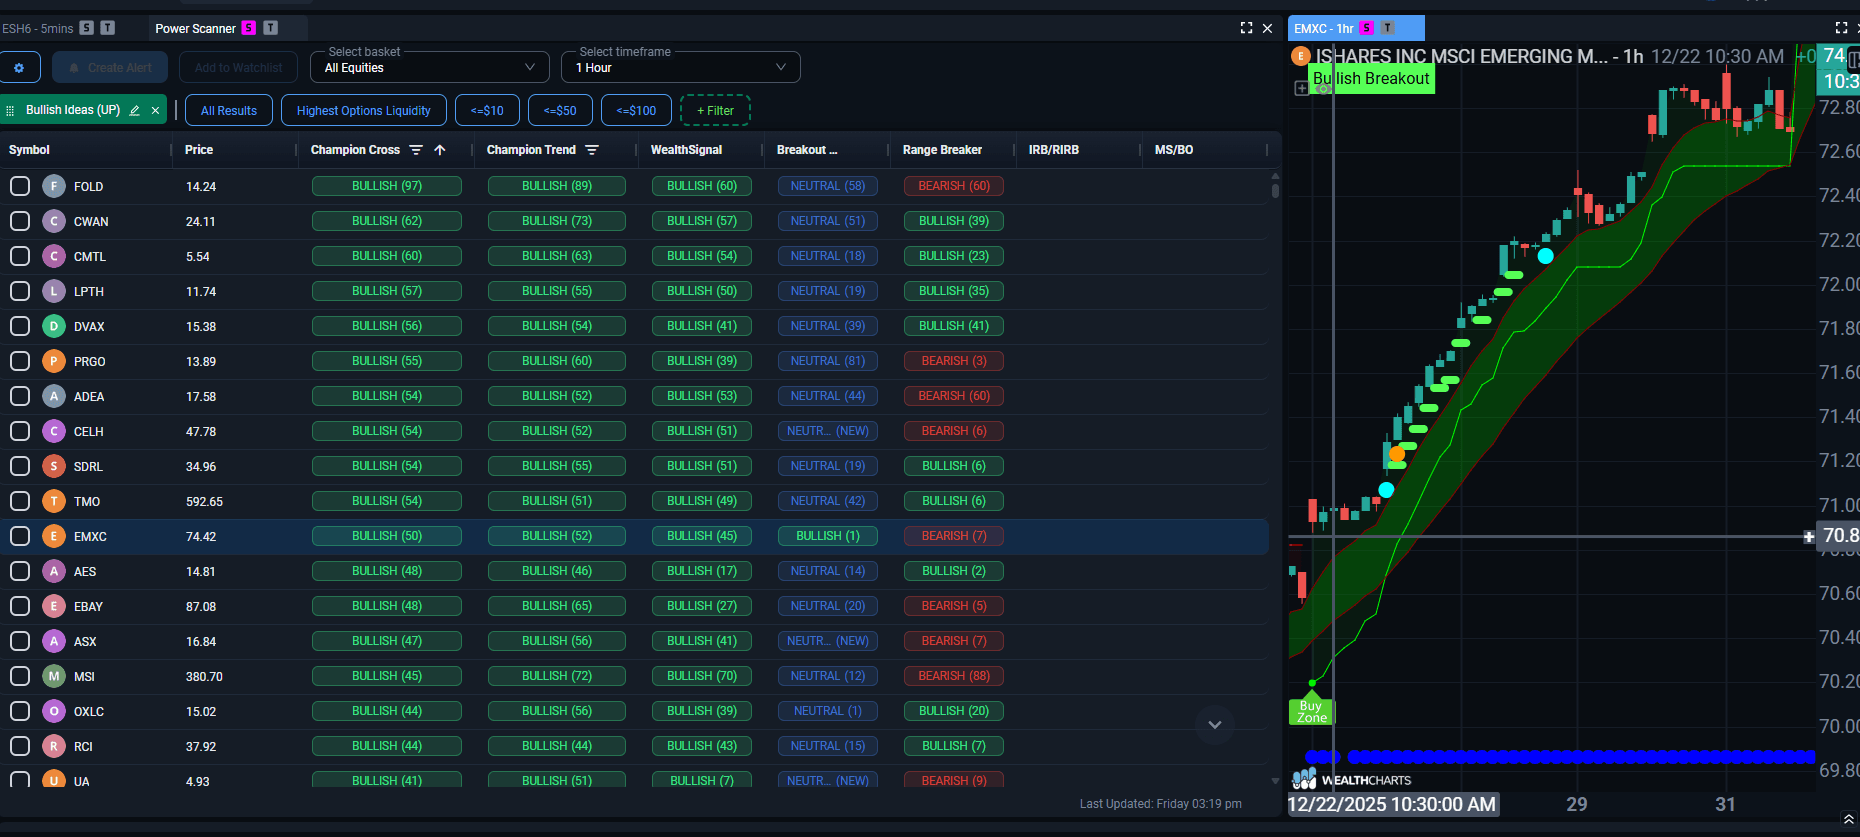Click the WealthCharts logo on chart
The width and height of the screenshot is (1860, 837).
1351,779
